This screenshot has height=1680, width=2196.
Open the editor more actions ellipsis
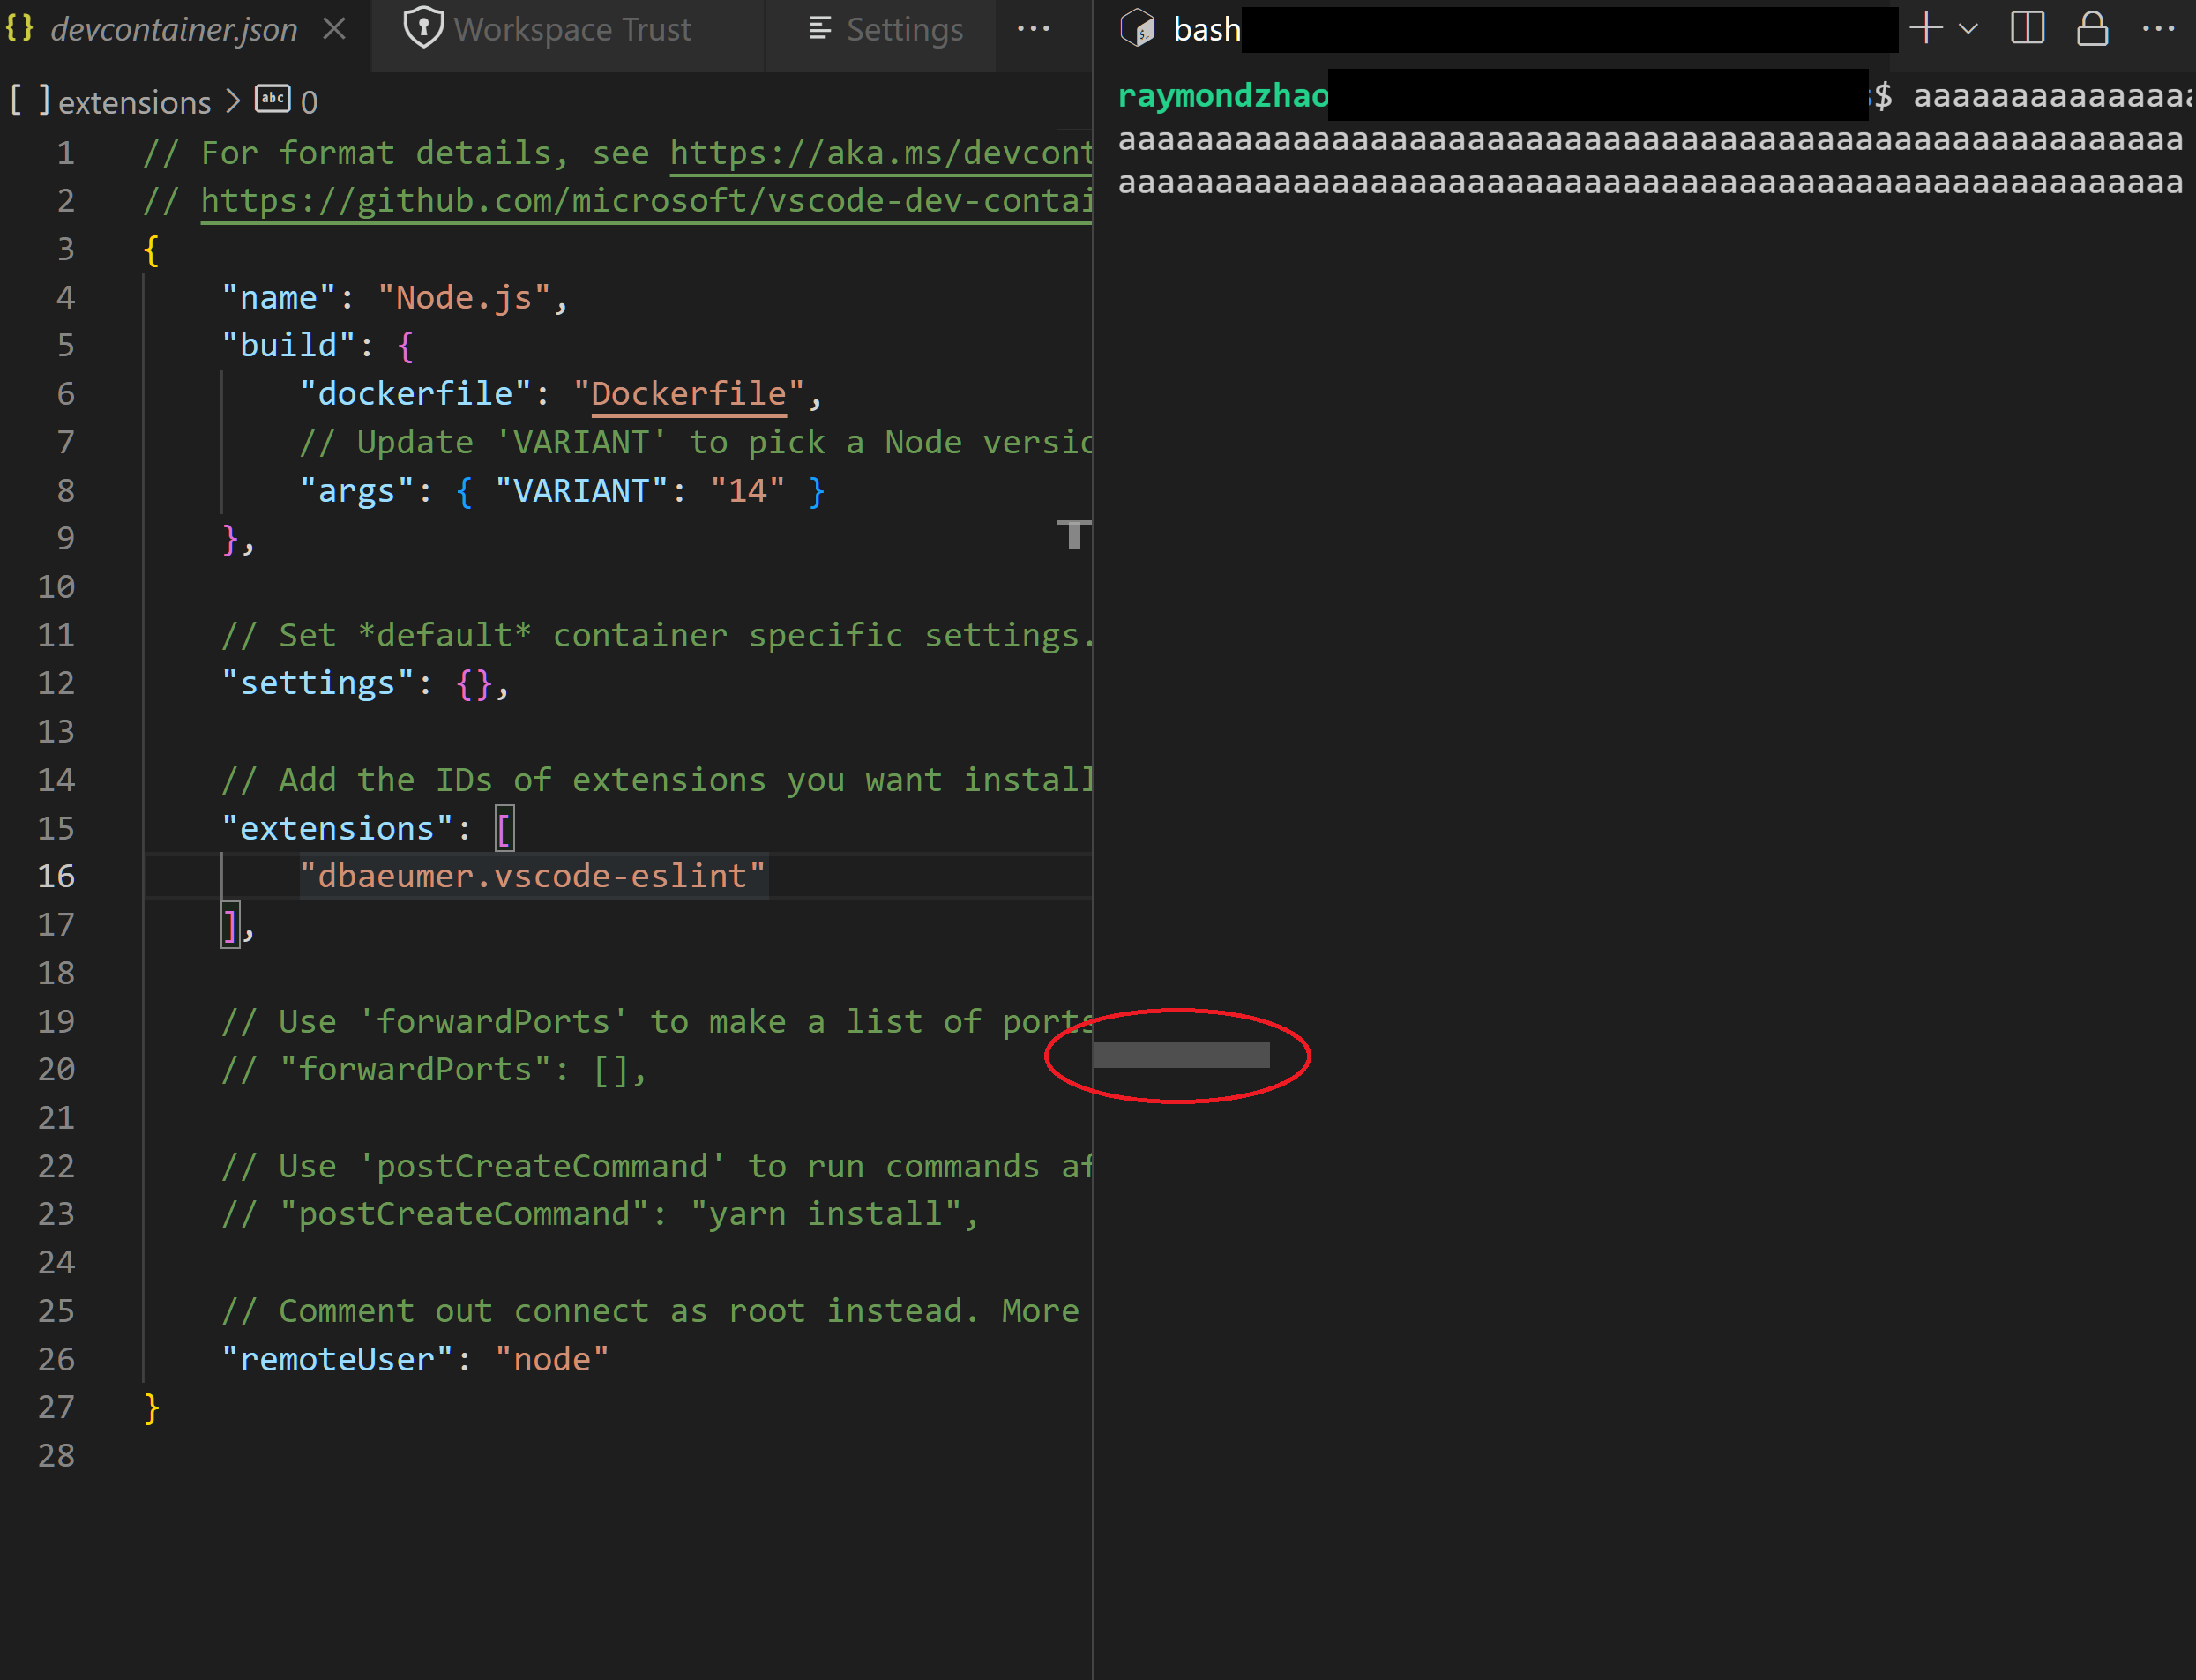pos(1034,28)
